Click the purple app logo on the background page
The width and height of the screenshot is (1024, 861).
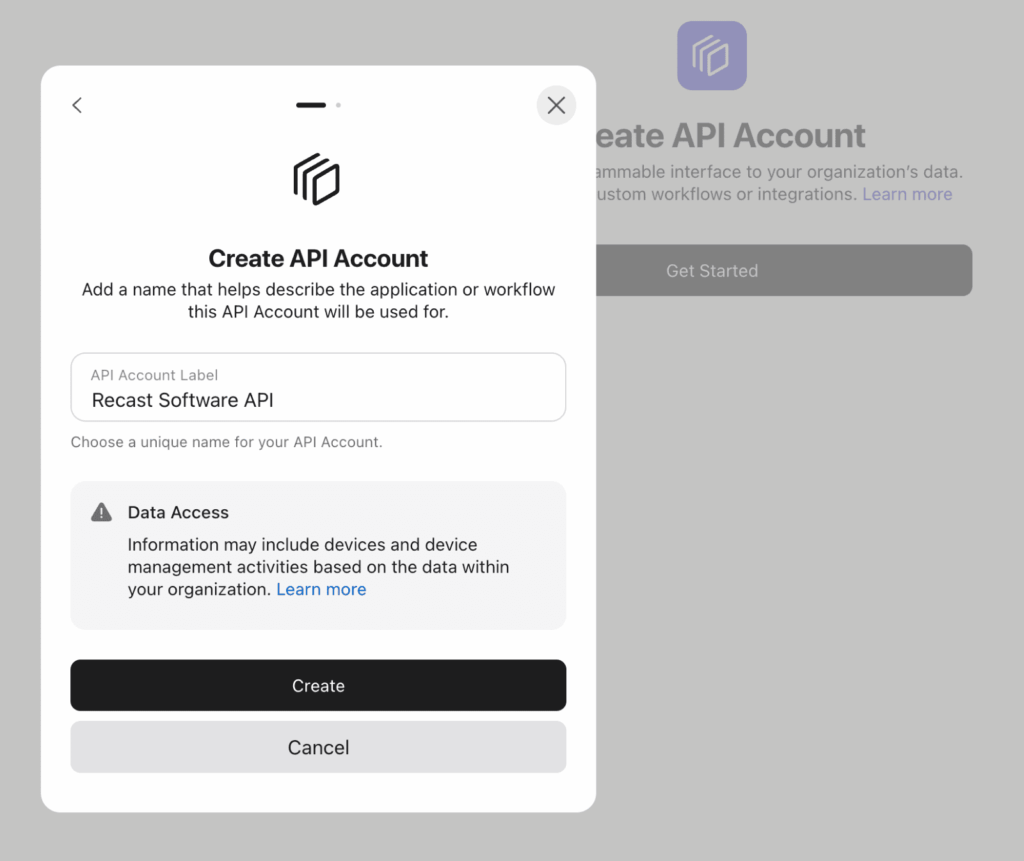pos(711,55)
